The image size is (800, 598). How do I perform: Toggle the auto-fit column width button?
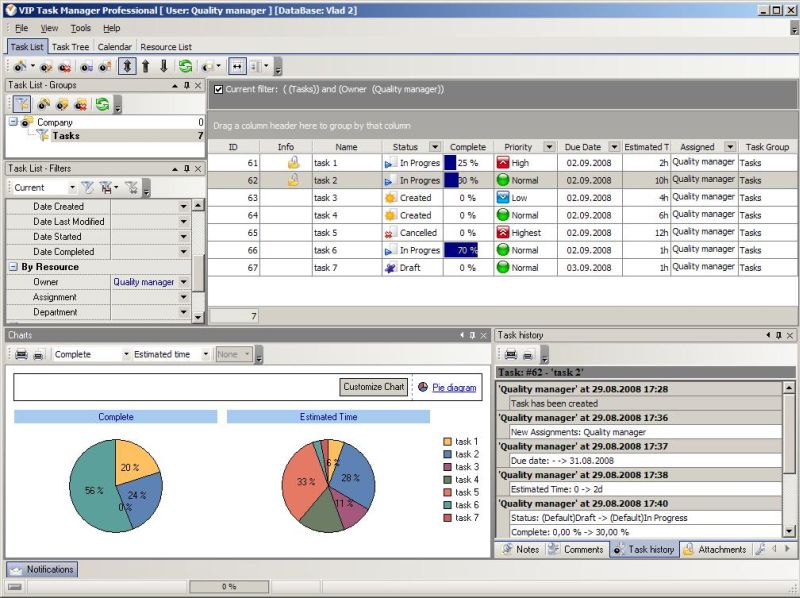[238, 67]
